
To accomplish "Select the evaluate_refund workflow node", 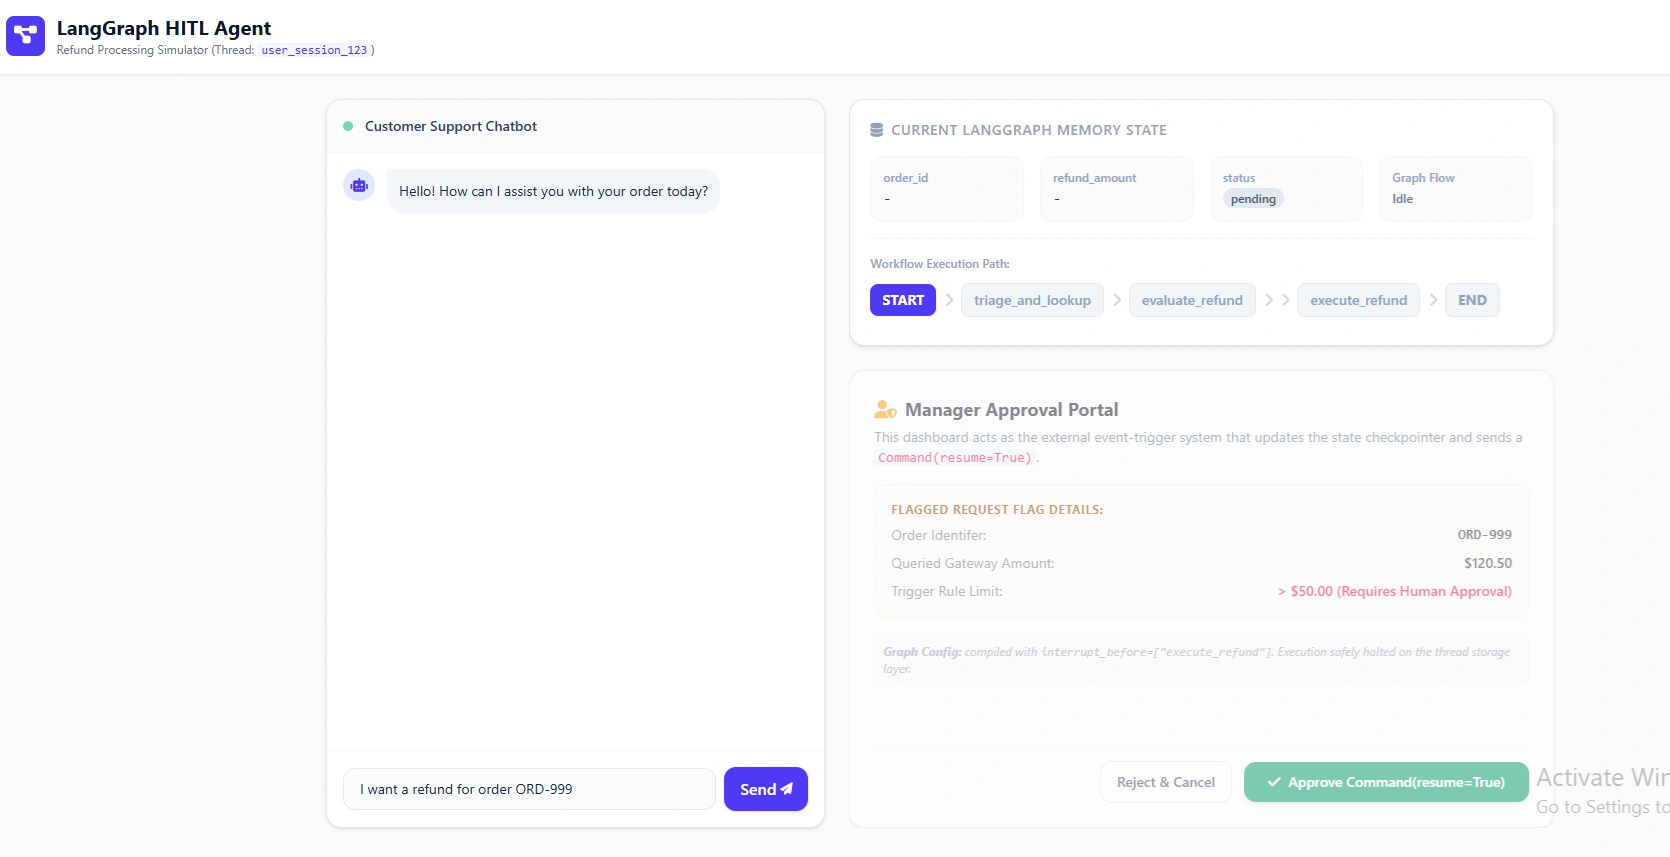I will [1192, 300].
